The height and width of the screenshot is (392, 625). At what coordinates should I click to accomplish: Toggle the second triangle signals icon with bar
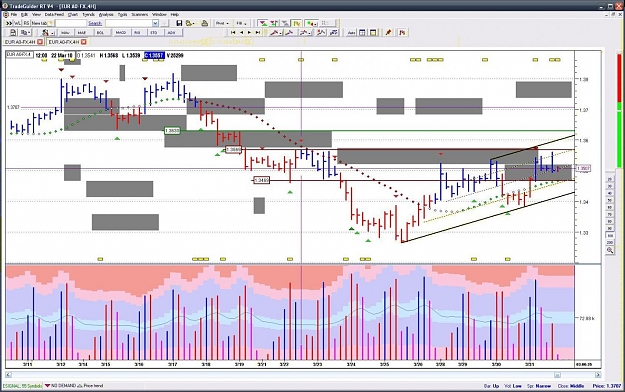click(x=274, y=23)
